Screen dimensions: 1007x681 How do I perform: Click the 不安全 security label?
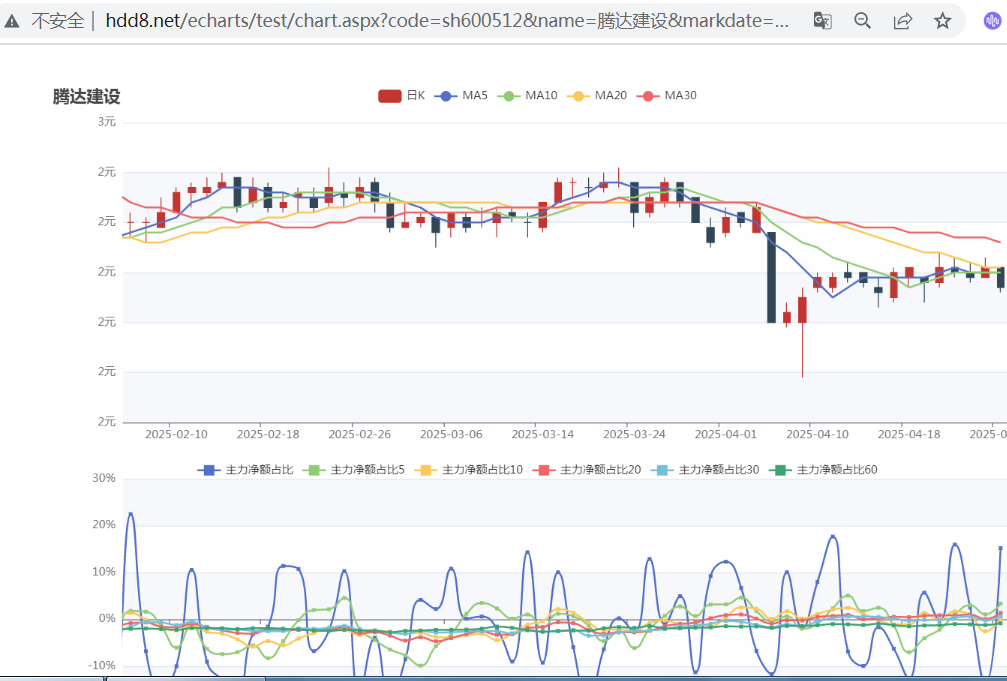(x=58, y=21)
